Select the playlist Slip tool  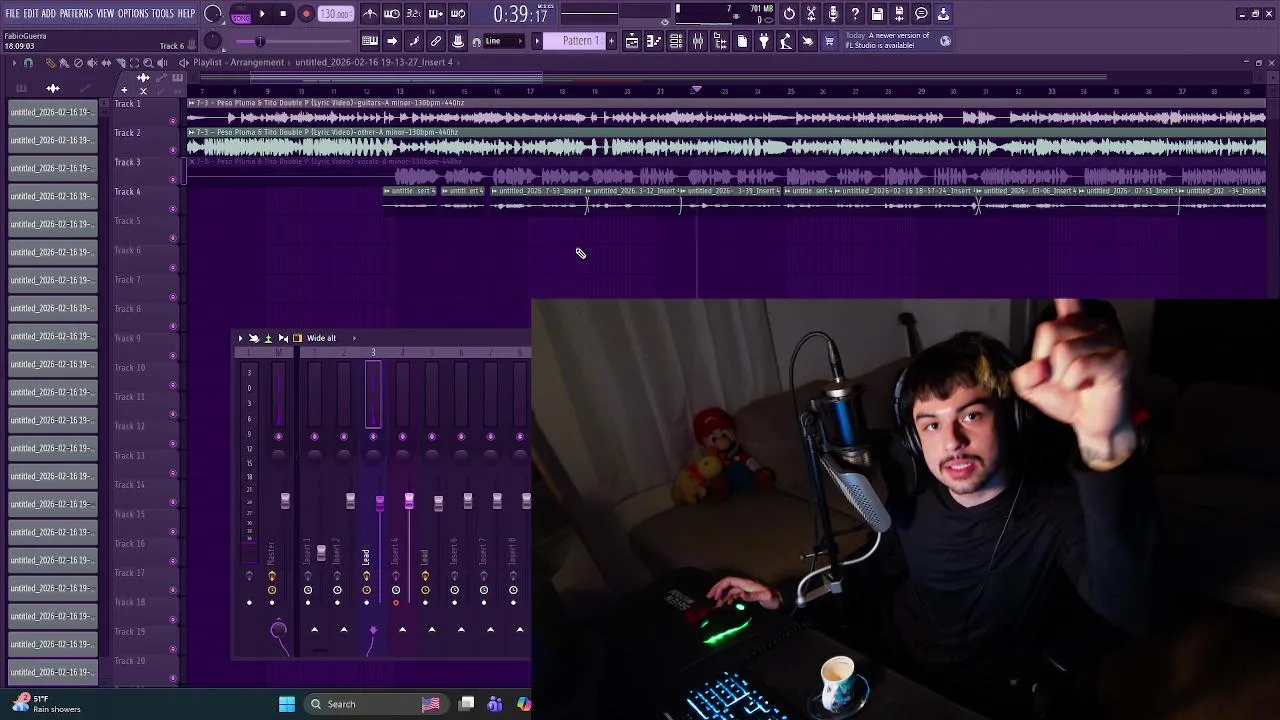point(107,63)
